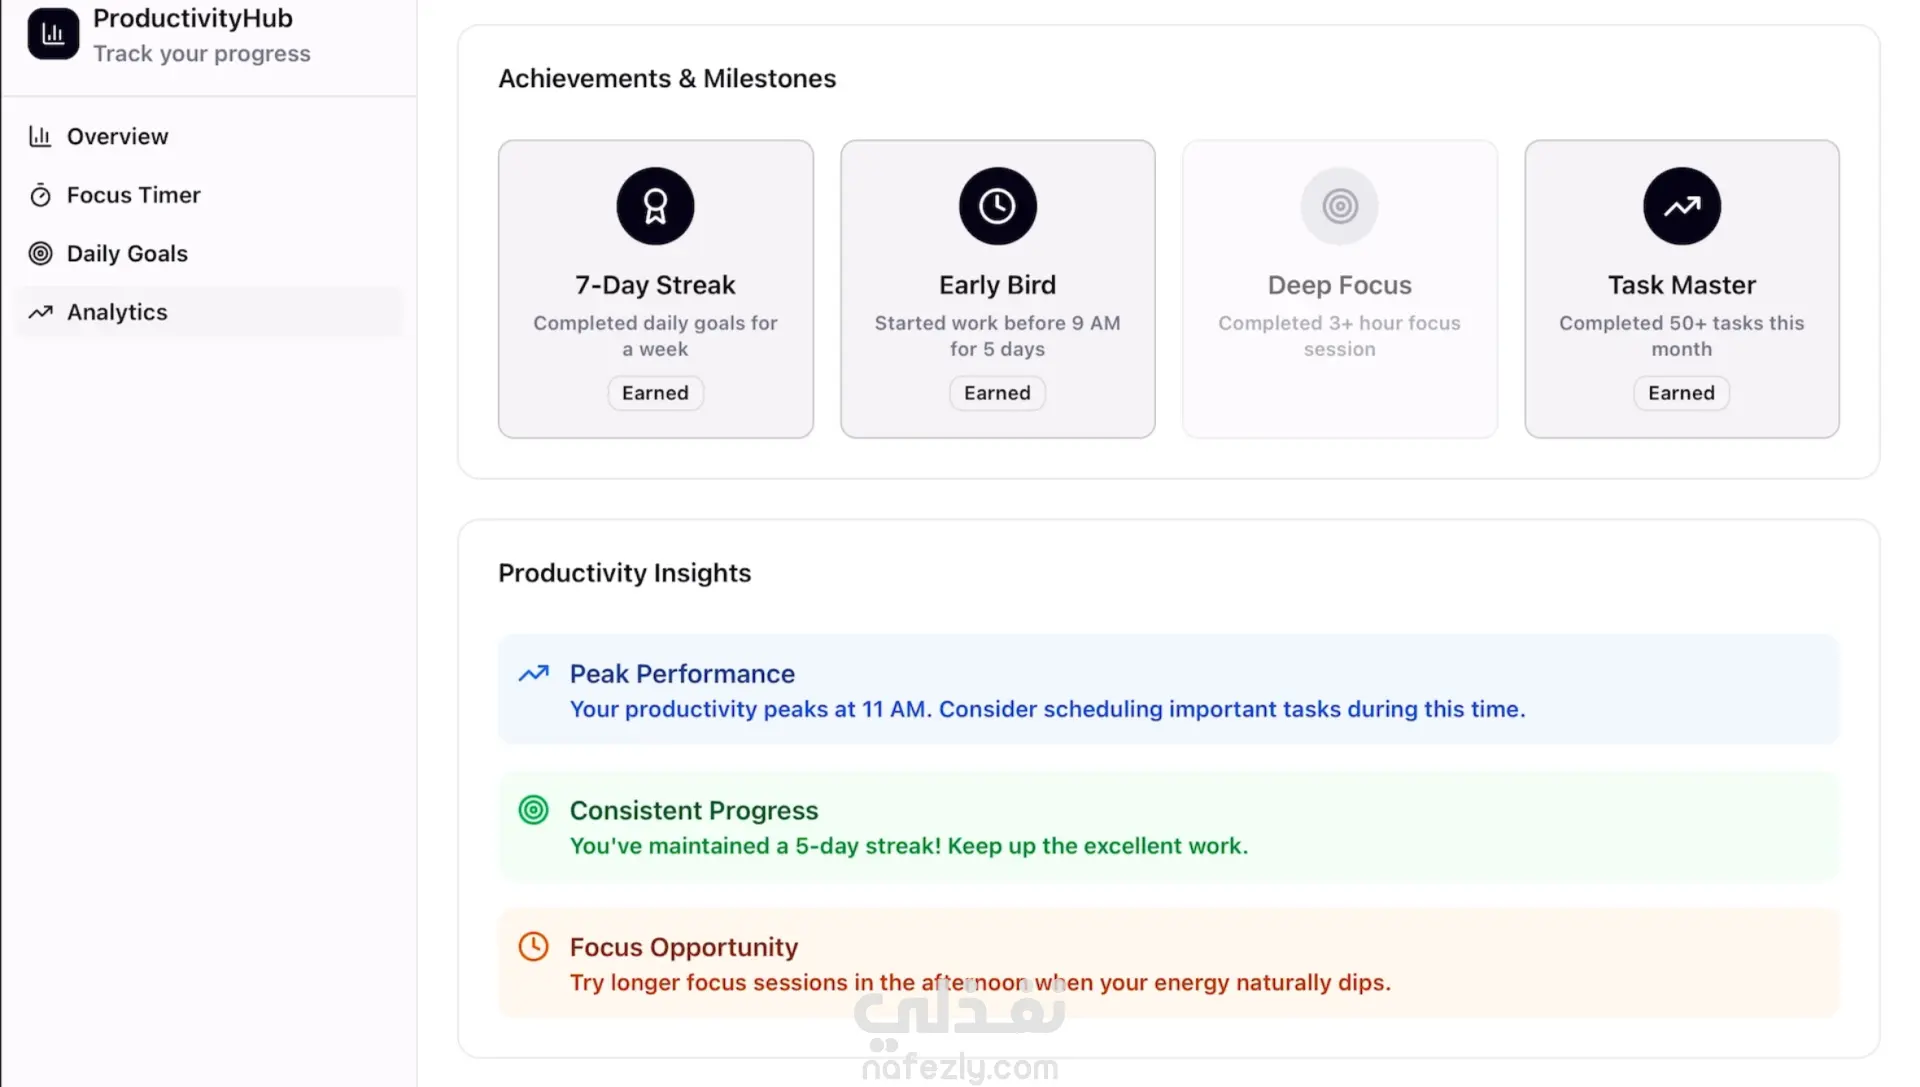The width and height of the screenshot is (1920, 1087).
Task: Select the Deep Focus achievement title
Action: coord(1339,285)
